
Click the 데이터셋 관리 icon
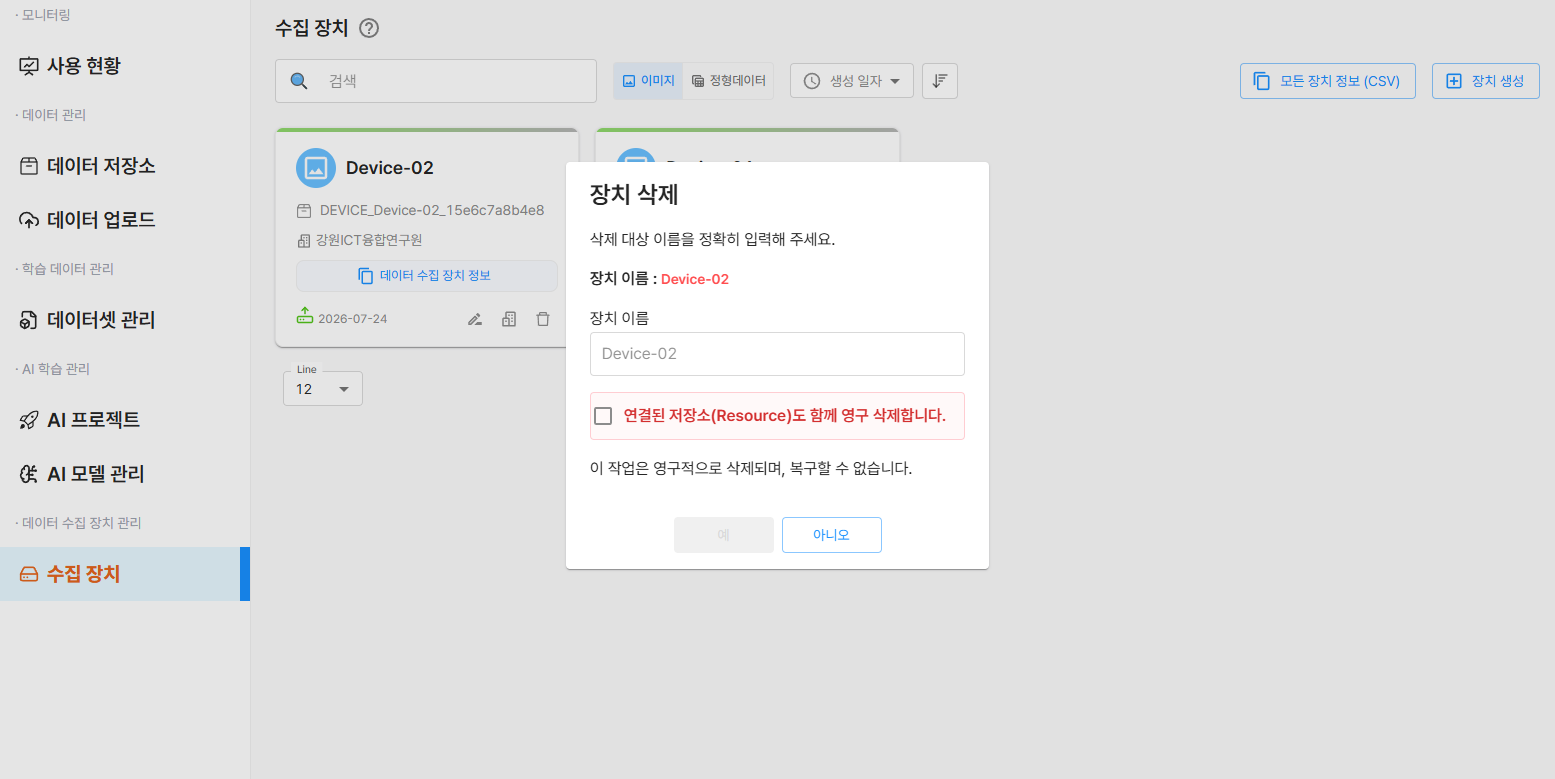[29, 320]
